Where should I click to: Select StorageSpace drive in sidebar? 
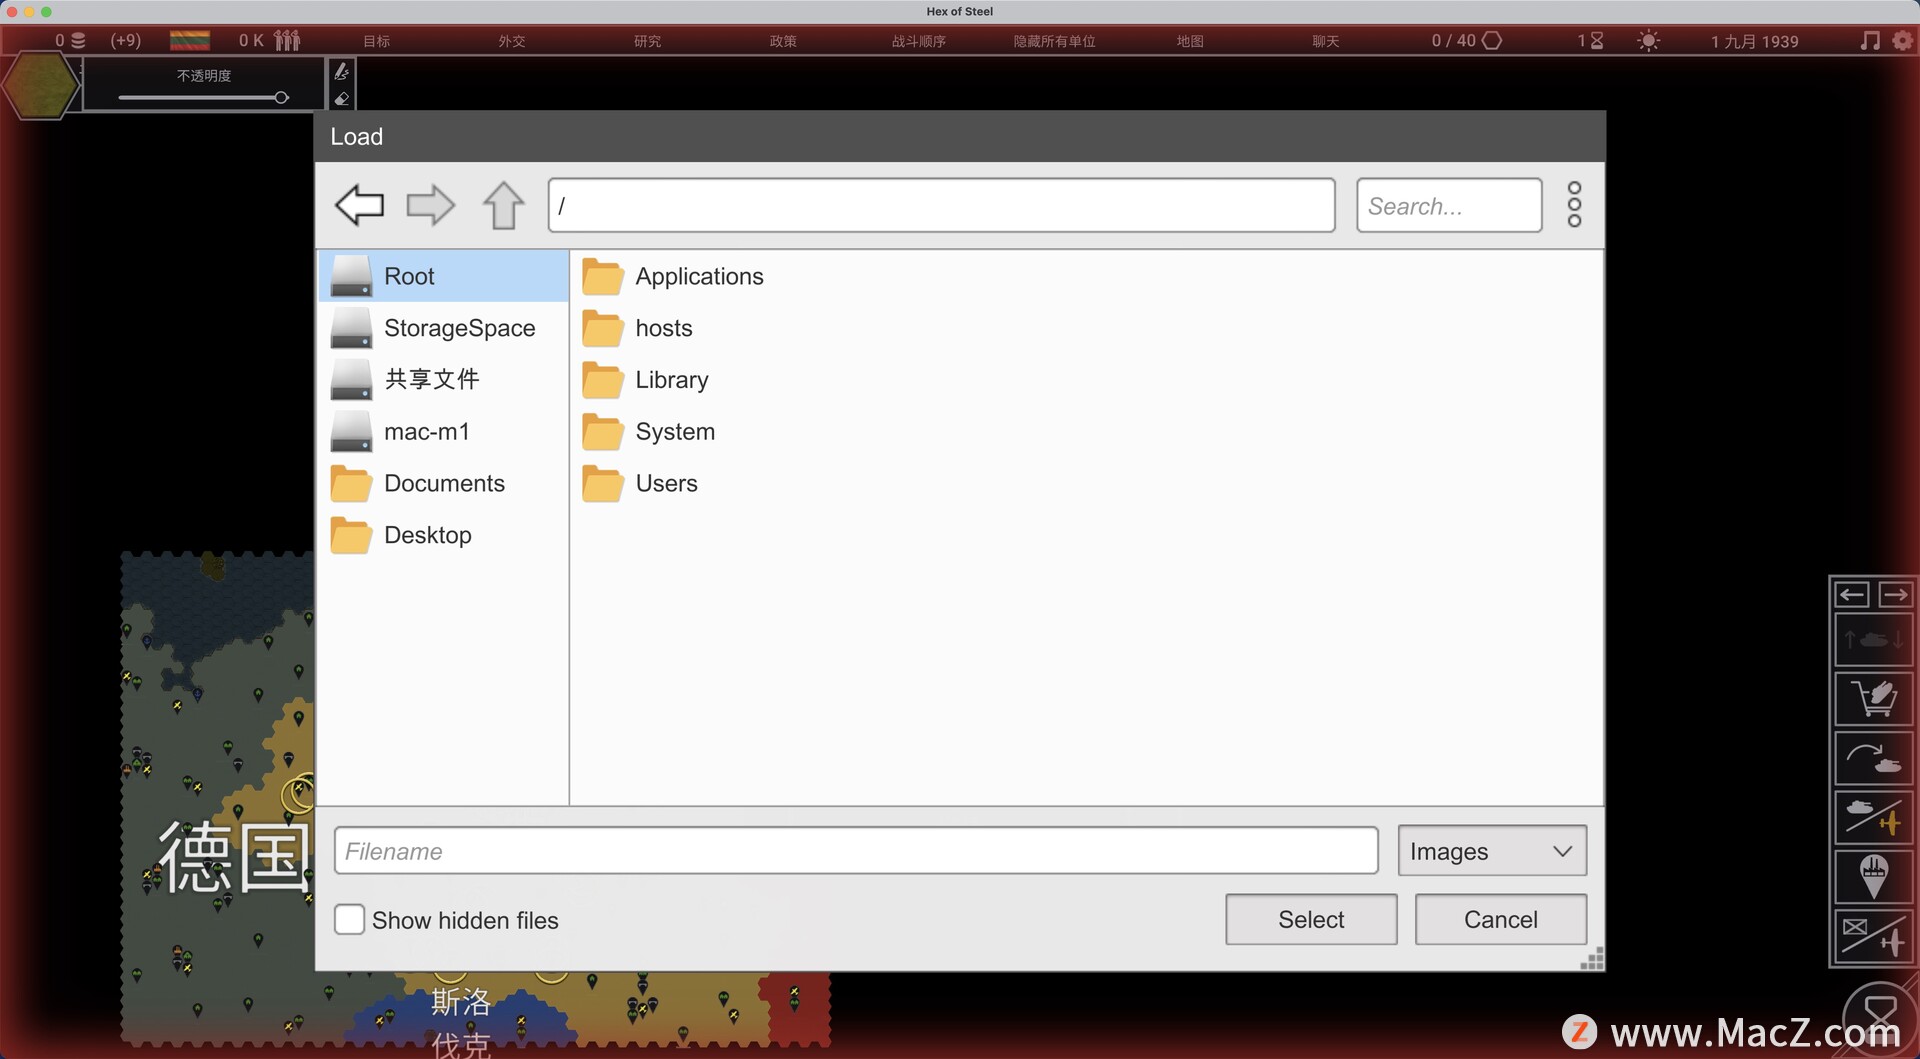443,328
